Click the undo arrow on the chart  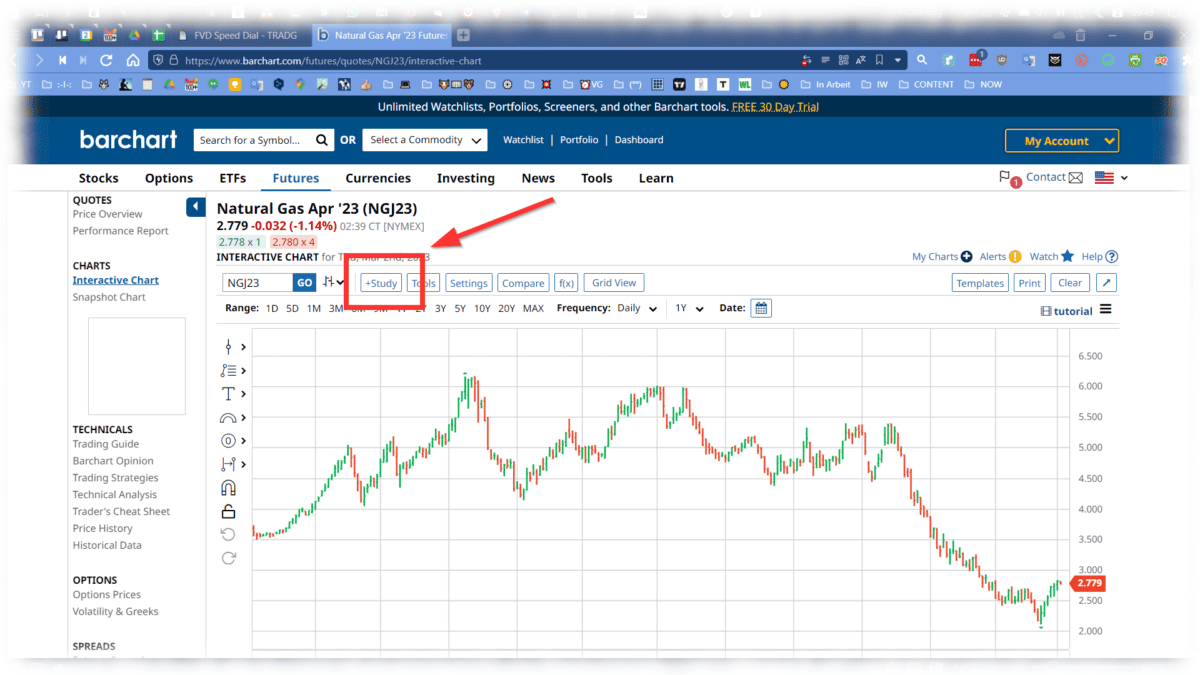click(x=228, y=533)
